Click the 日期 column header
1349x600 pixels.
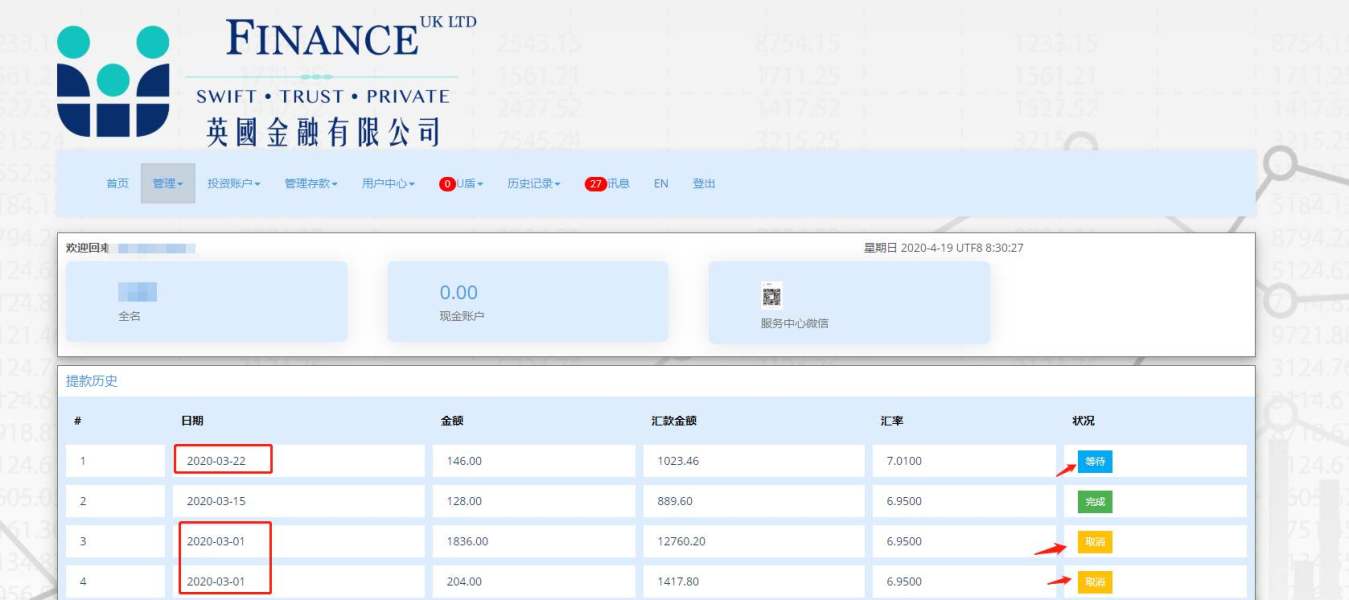(191, 421)
